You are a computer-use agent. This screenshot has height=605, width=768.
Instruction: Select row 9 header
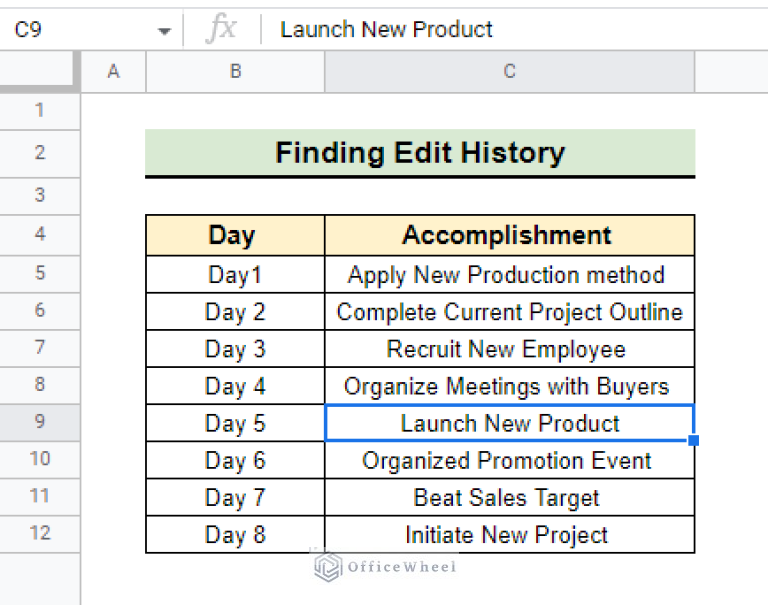(40, 422)
